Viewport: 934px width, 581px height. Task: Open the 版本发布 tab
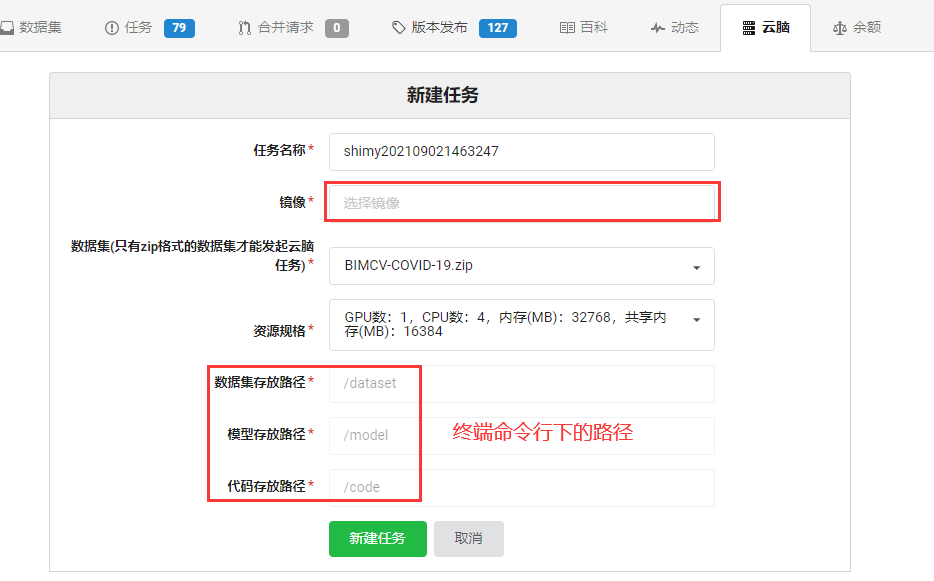[454, 27]
